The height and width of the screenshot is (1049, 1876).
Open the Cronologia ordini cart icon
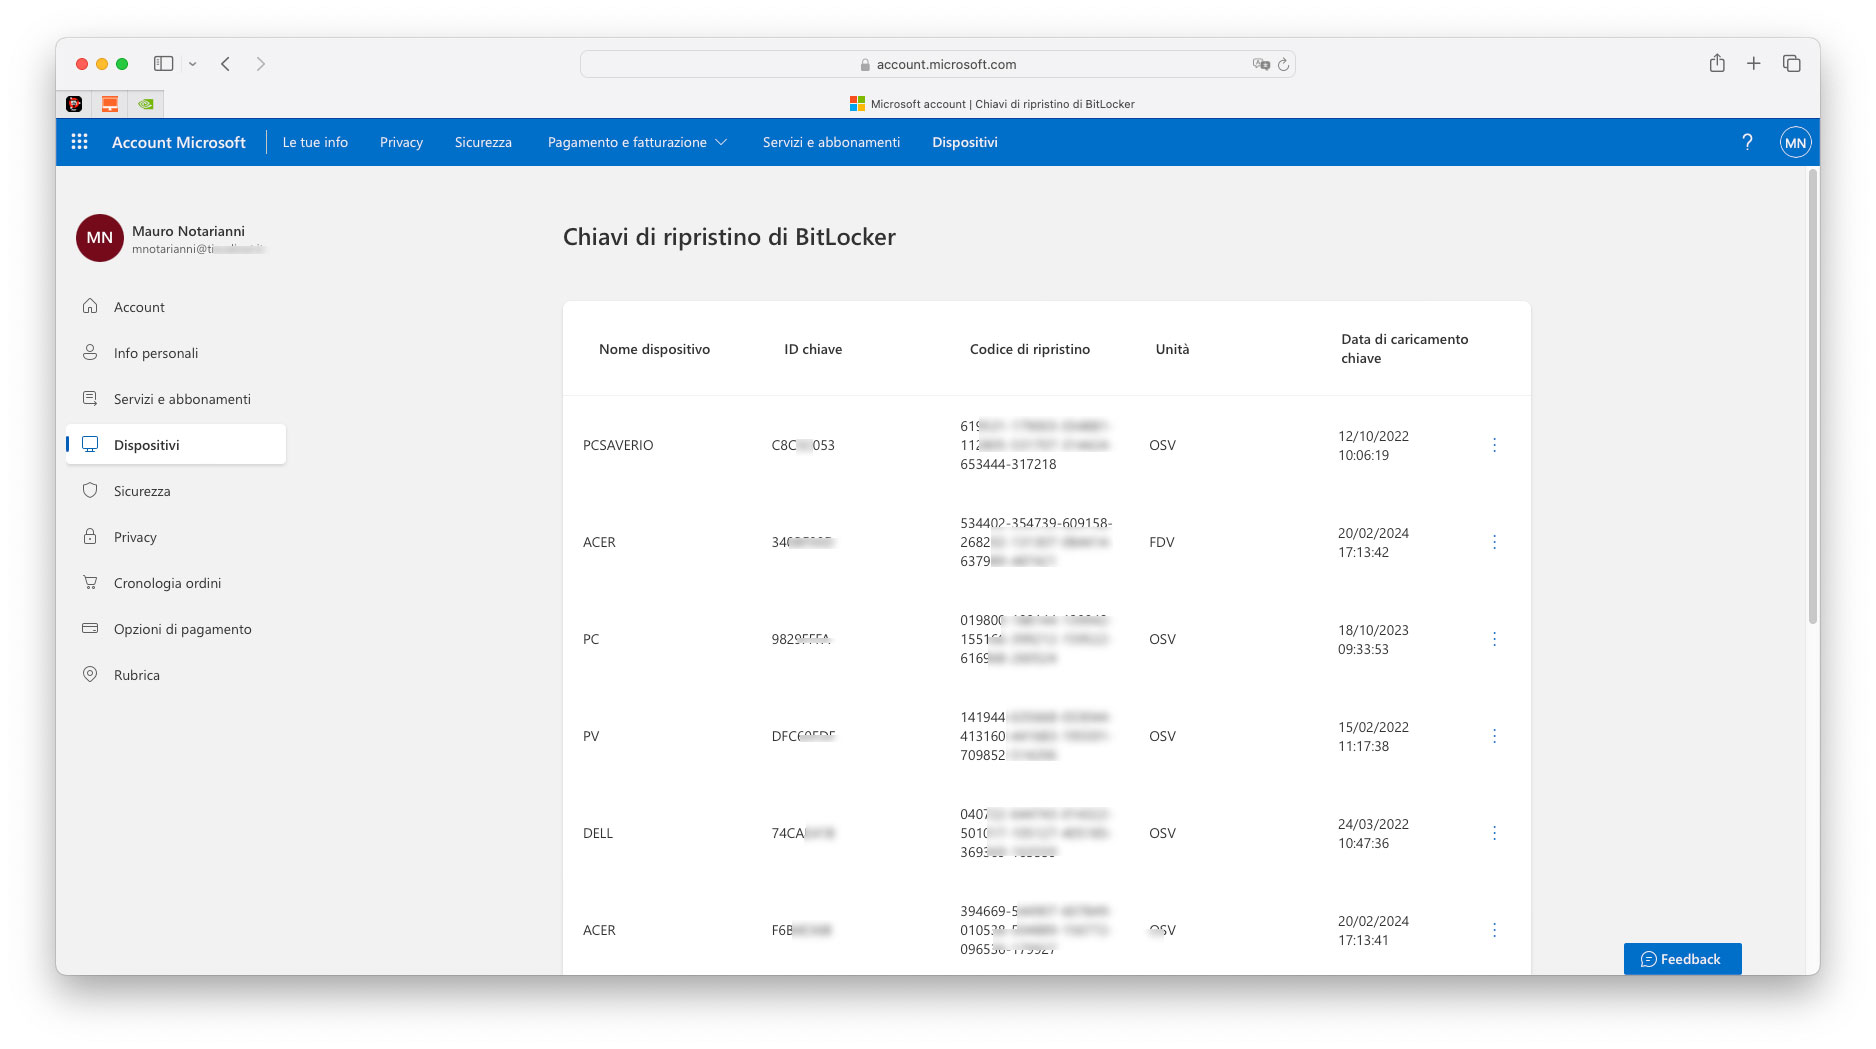coord(90,582)
